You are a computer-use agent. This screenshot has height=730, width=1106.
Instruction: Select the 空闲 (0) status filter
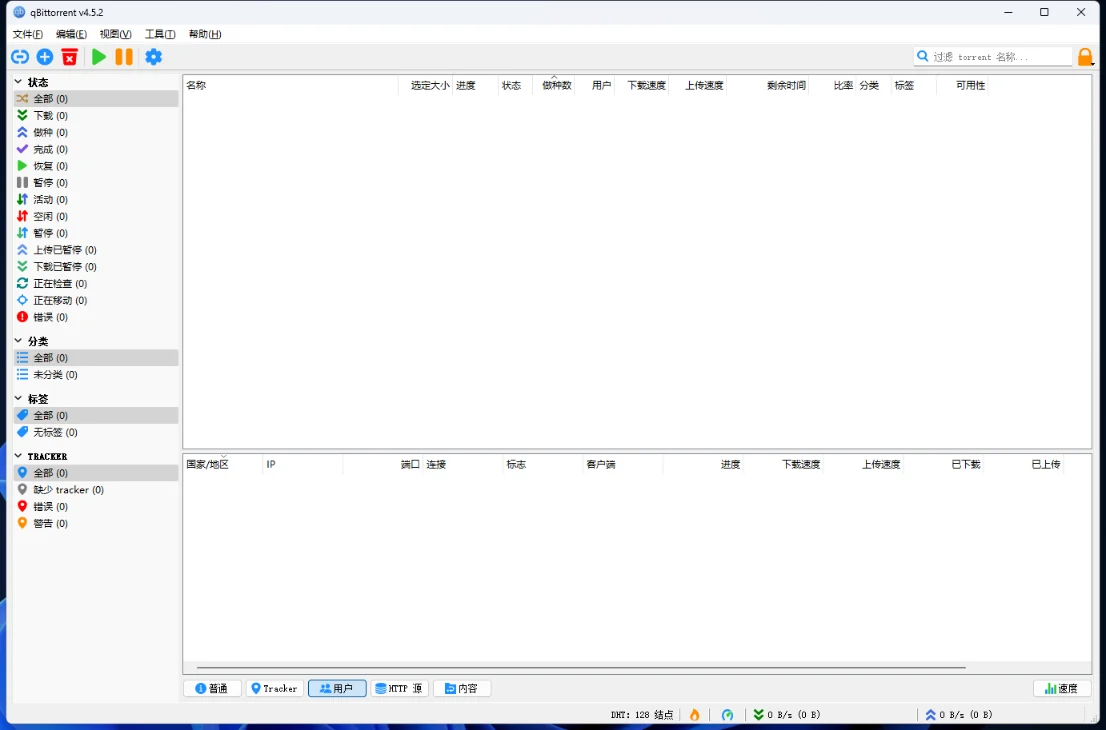pos(96,217)
